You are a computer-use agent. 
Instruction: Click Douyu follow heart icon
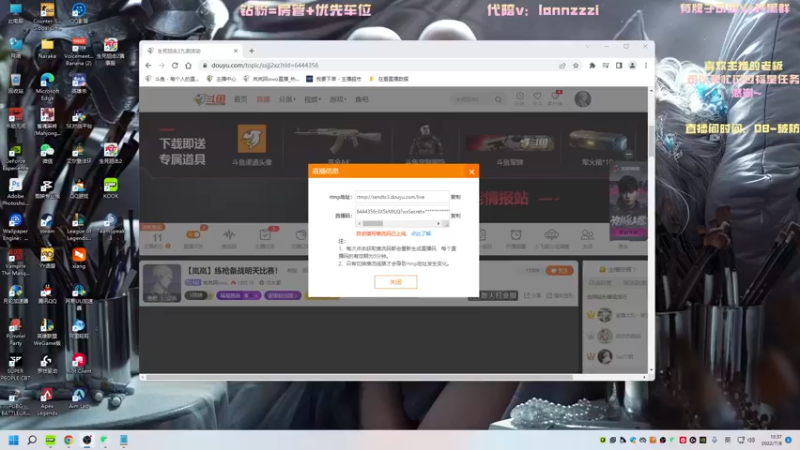tap(537, 97)
